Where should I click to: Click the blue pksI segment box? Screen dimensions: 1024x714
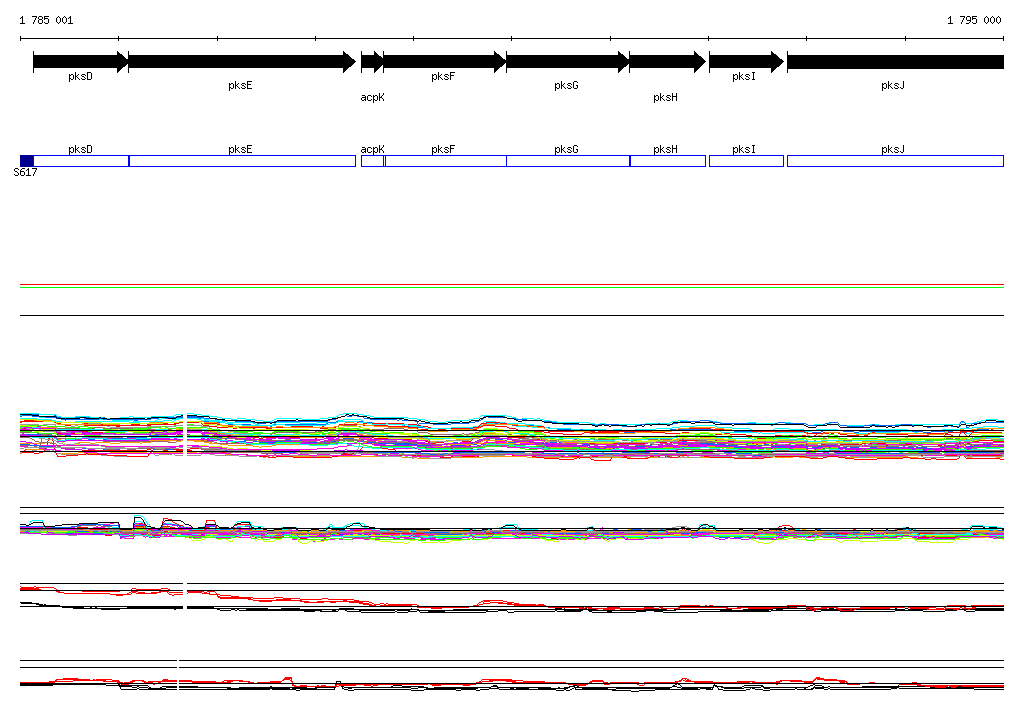(746, 161)
